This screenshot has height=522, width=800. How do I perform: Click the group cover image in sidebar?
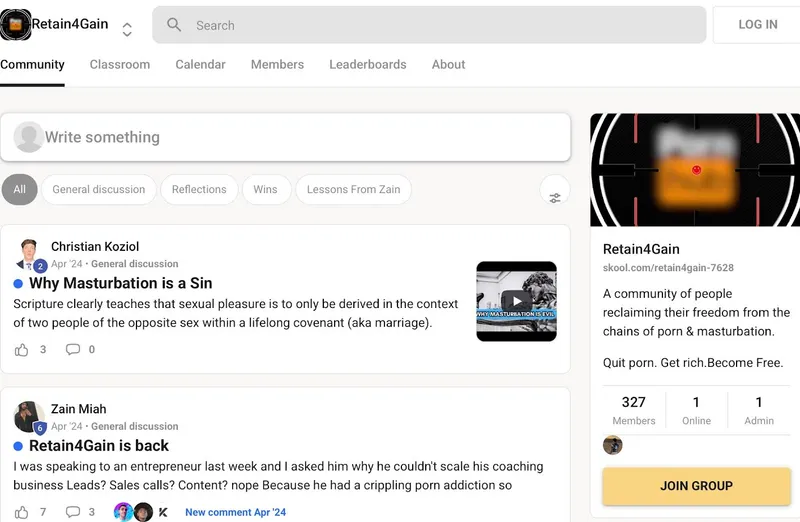[695, 170]
